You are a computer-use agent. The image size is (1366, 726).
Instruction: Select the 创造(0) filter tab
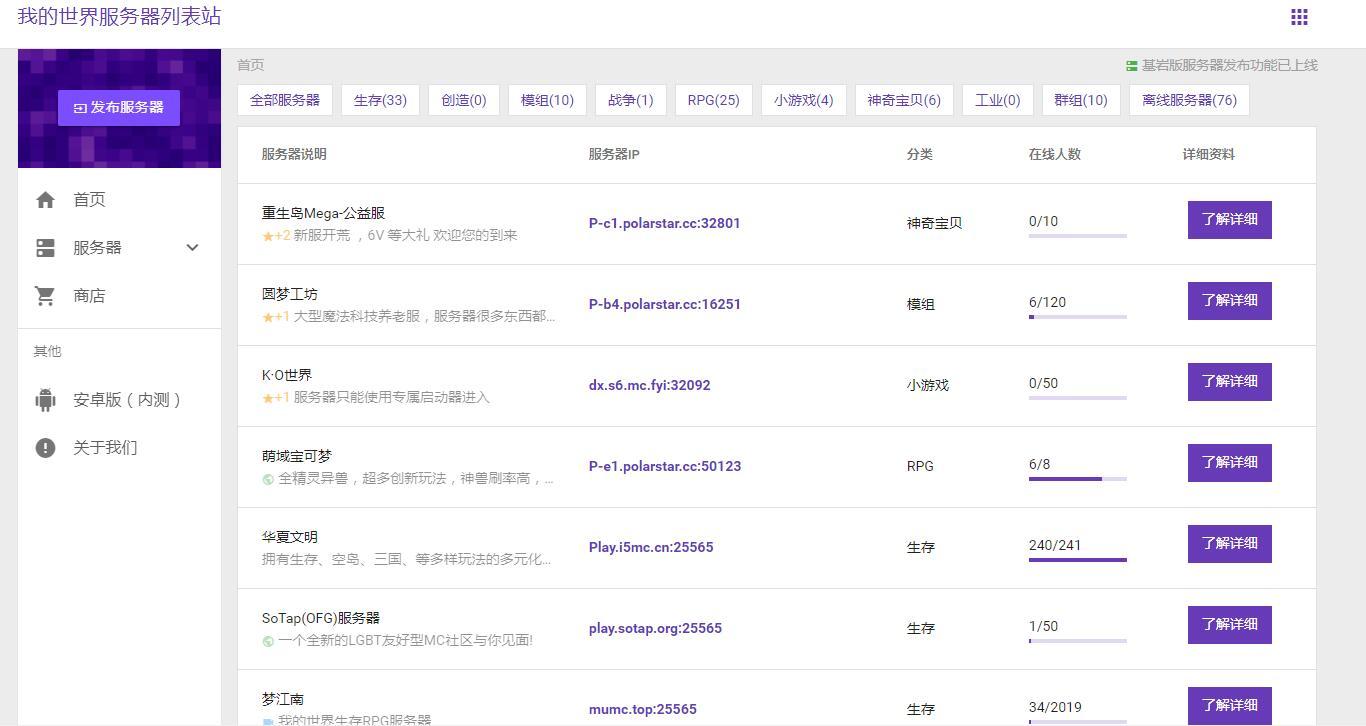click(x=464, y=100)
